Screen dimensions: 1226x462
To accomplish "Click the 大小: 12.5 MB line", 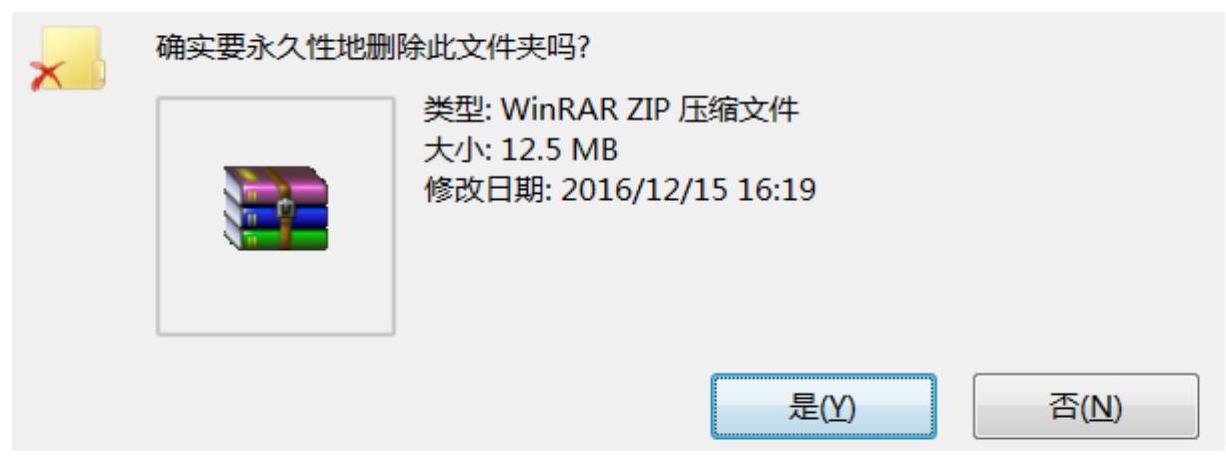I will click(x=522, y=149).
